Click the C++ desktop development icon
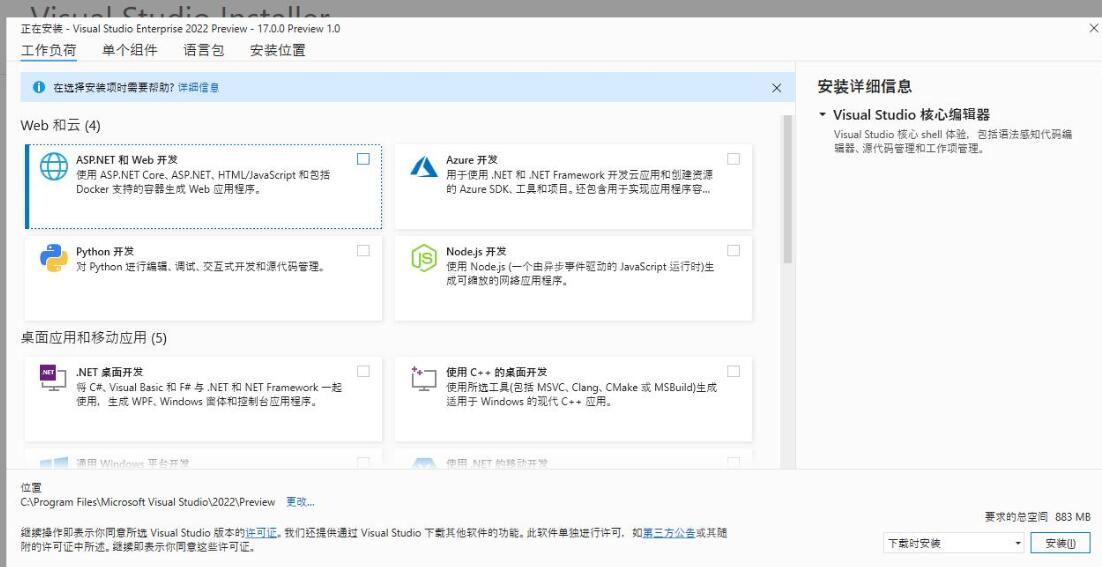Screen dimensions: 1102x567 click(x=425, y=379)
